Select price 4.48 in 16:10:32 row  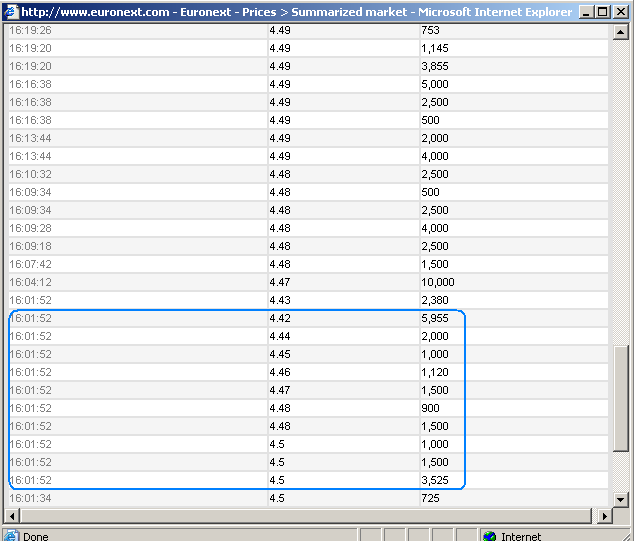coord(280,174)
